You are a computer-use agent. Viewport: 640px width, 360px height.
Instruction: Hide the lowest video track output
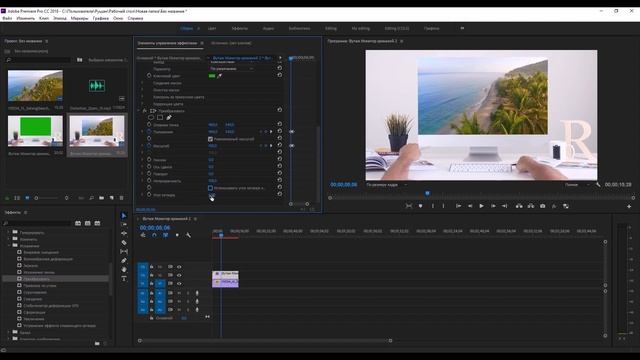click(x=179, y=283)
